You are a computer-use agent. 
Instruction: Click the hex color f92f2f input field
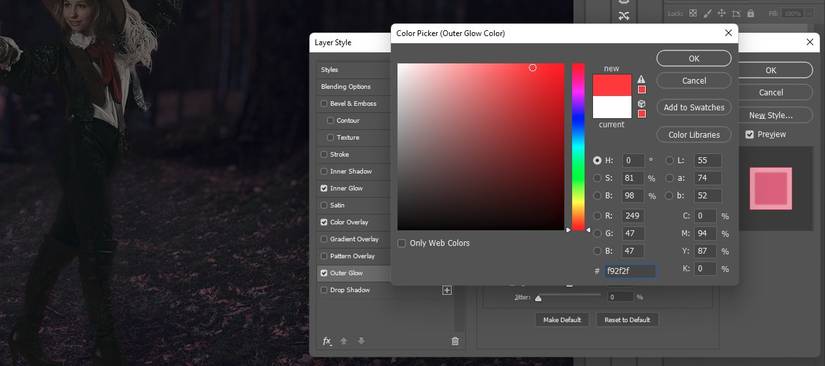coord(630,271)
